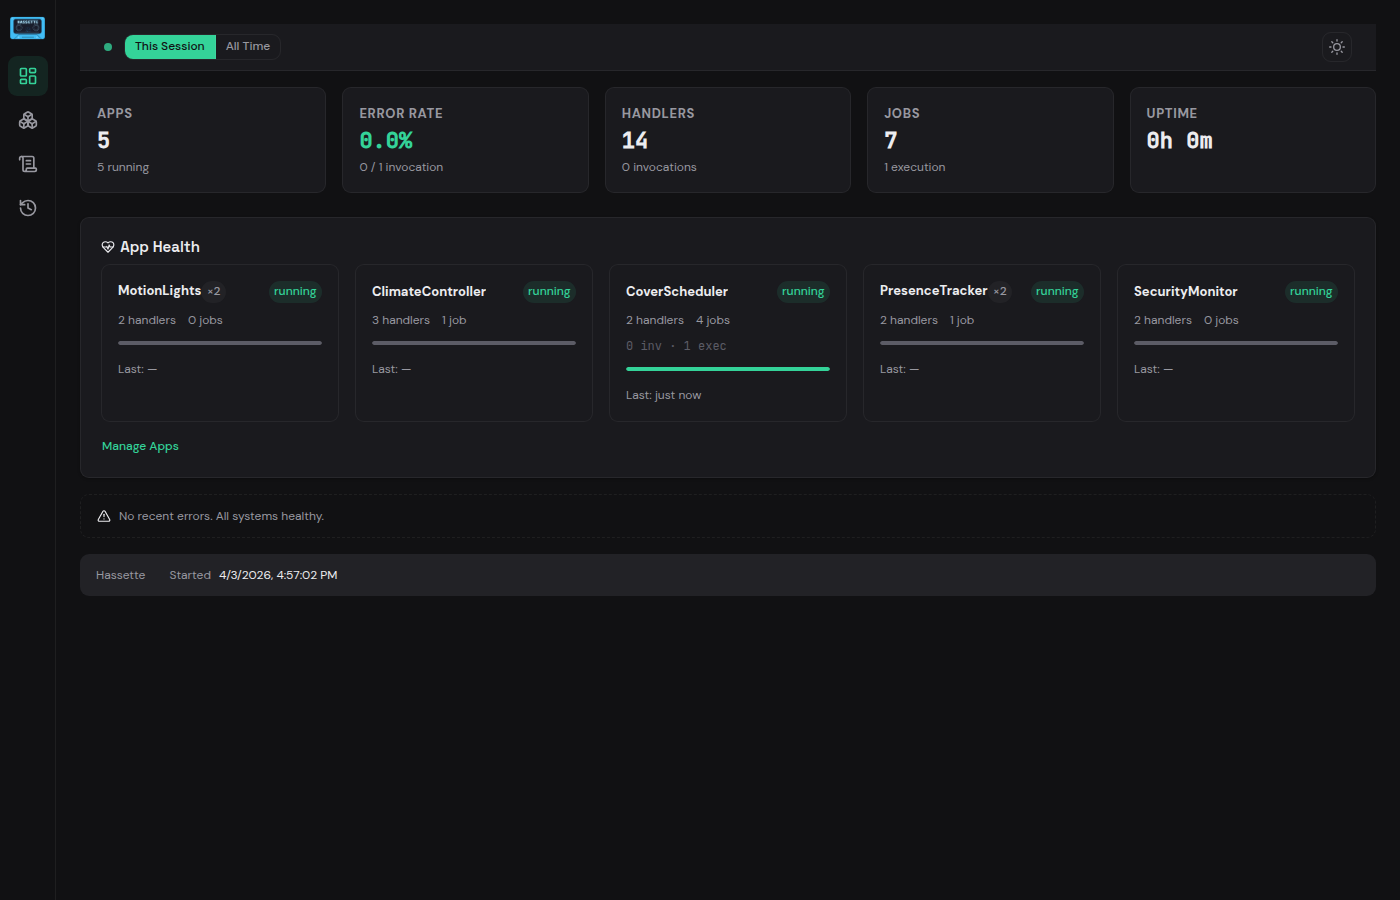Screen dimensions: 1400x900
Task: Click the Hassette cassette logo in sidebar
Action: coord(27,27)
